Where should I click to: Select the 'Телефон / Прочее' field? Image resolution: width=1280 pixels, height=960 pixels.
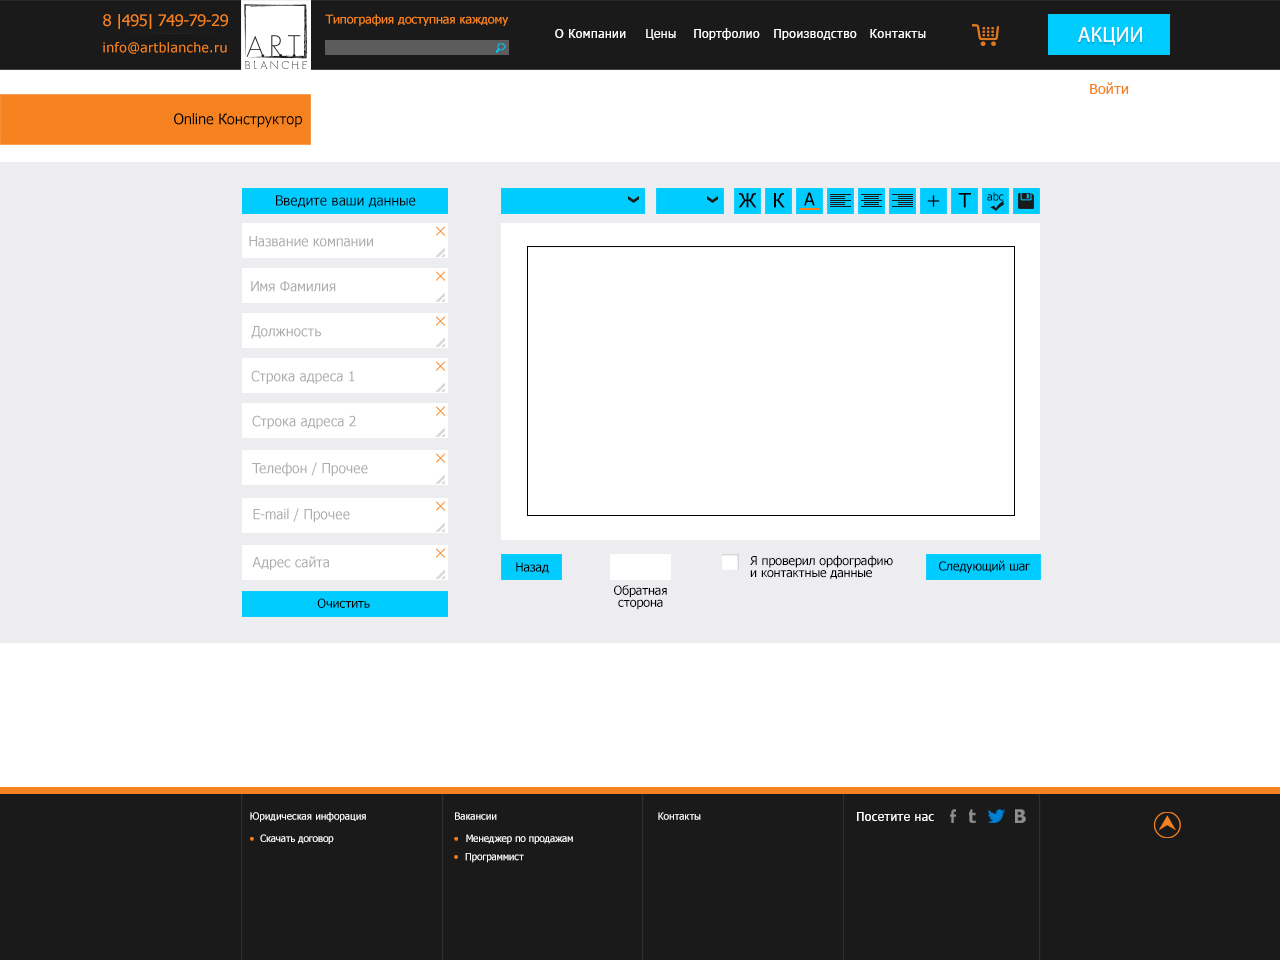pyautogui.click(x=345, y=468)
